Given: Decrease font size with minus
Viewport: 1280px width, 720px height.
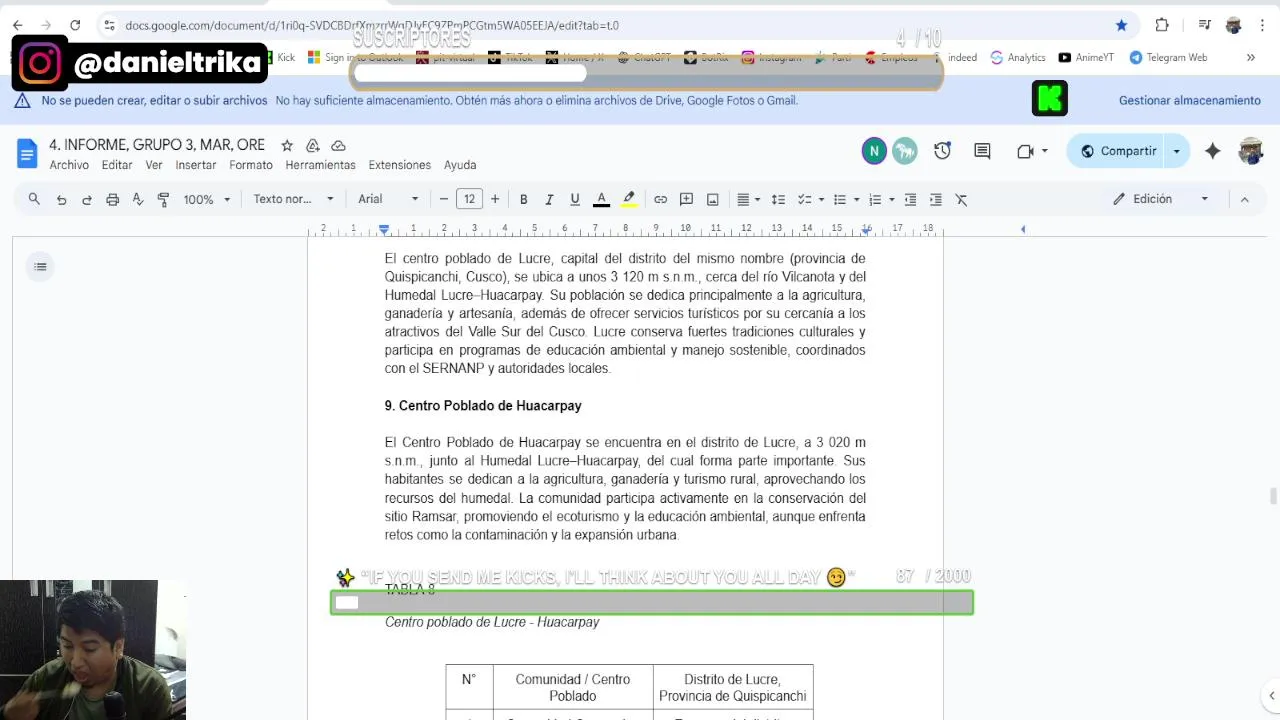Looking at the screenshot, I should point(444,199).
